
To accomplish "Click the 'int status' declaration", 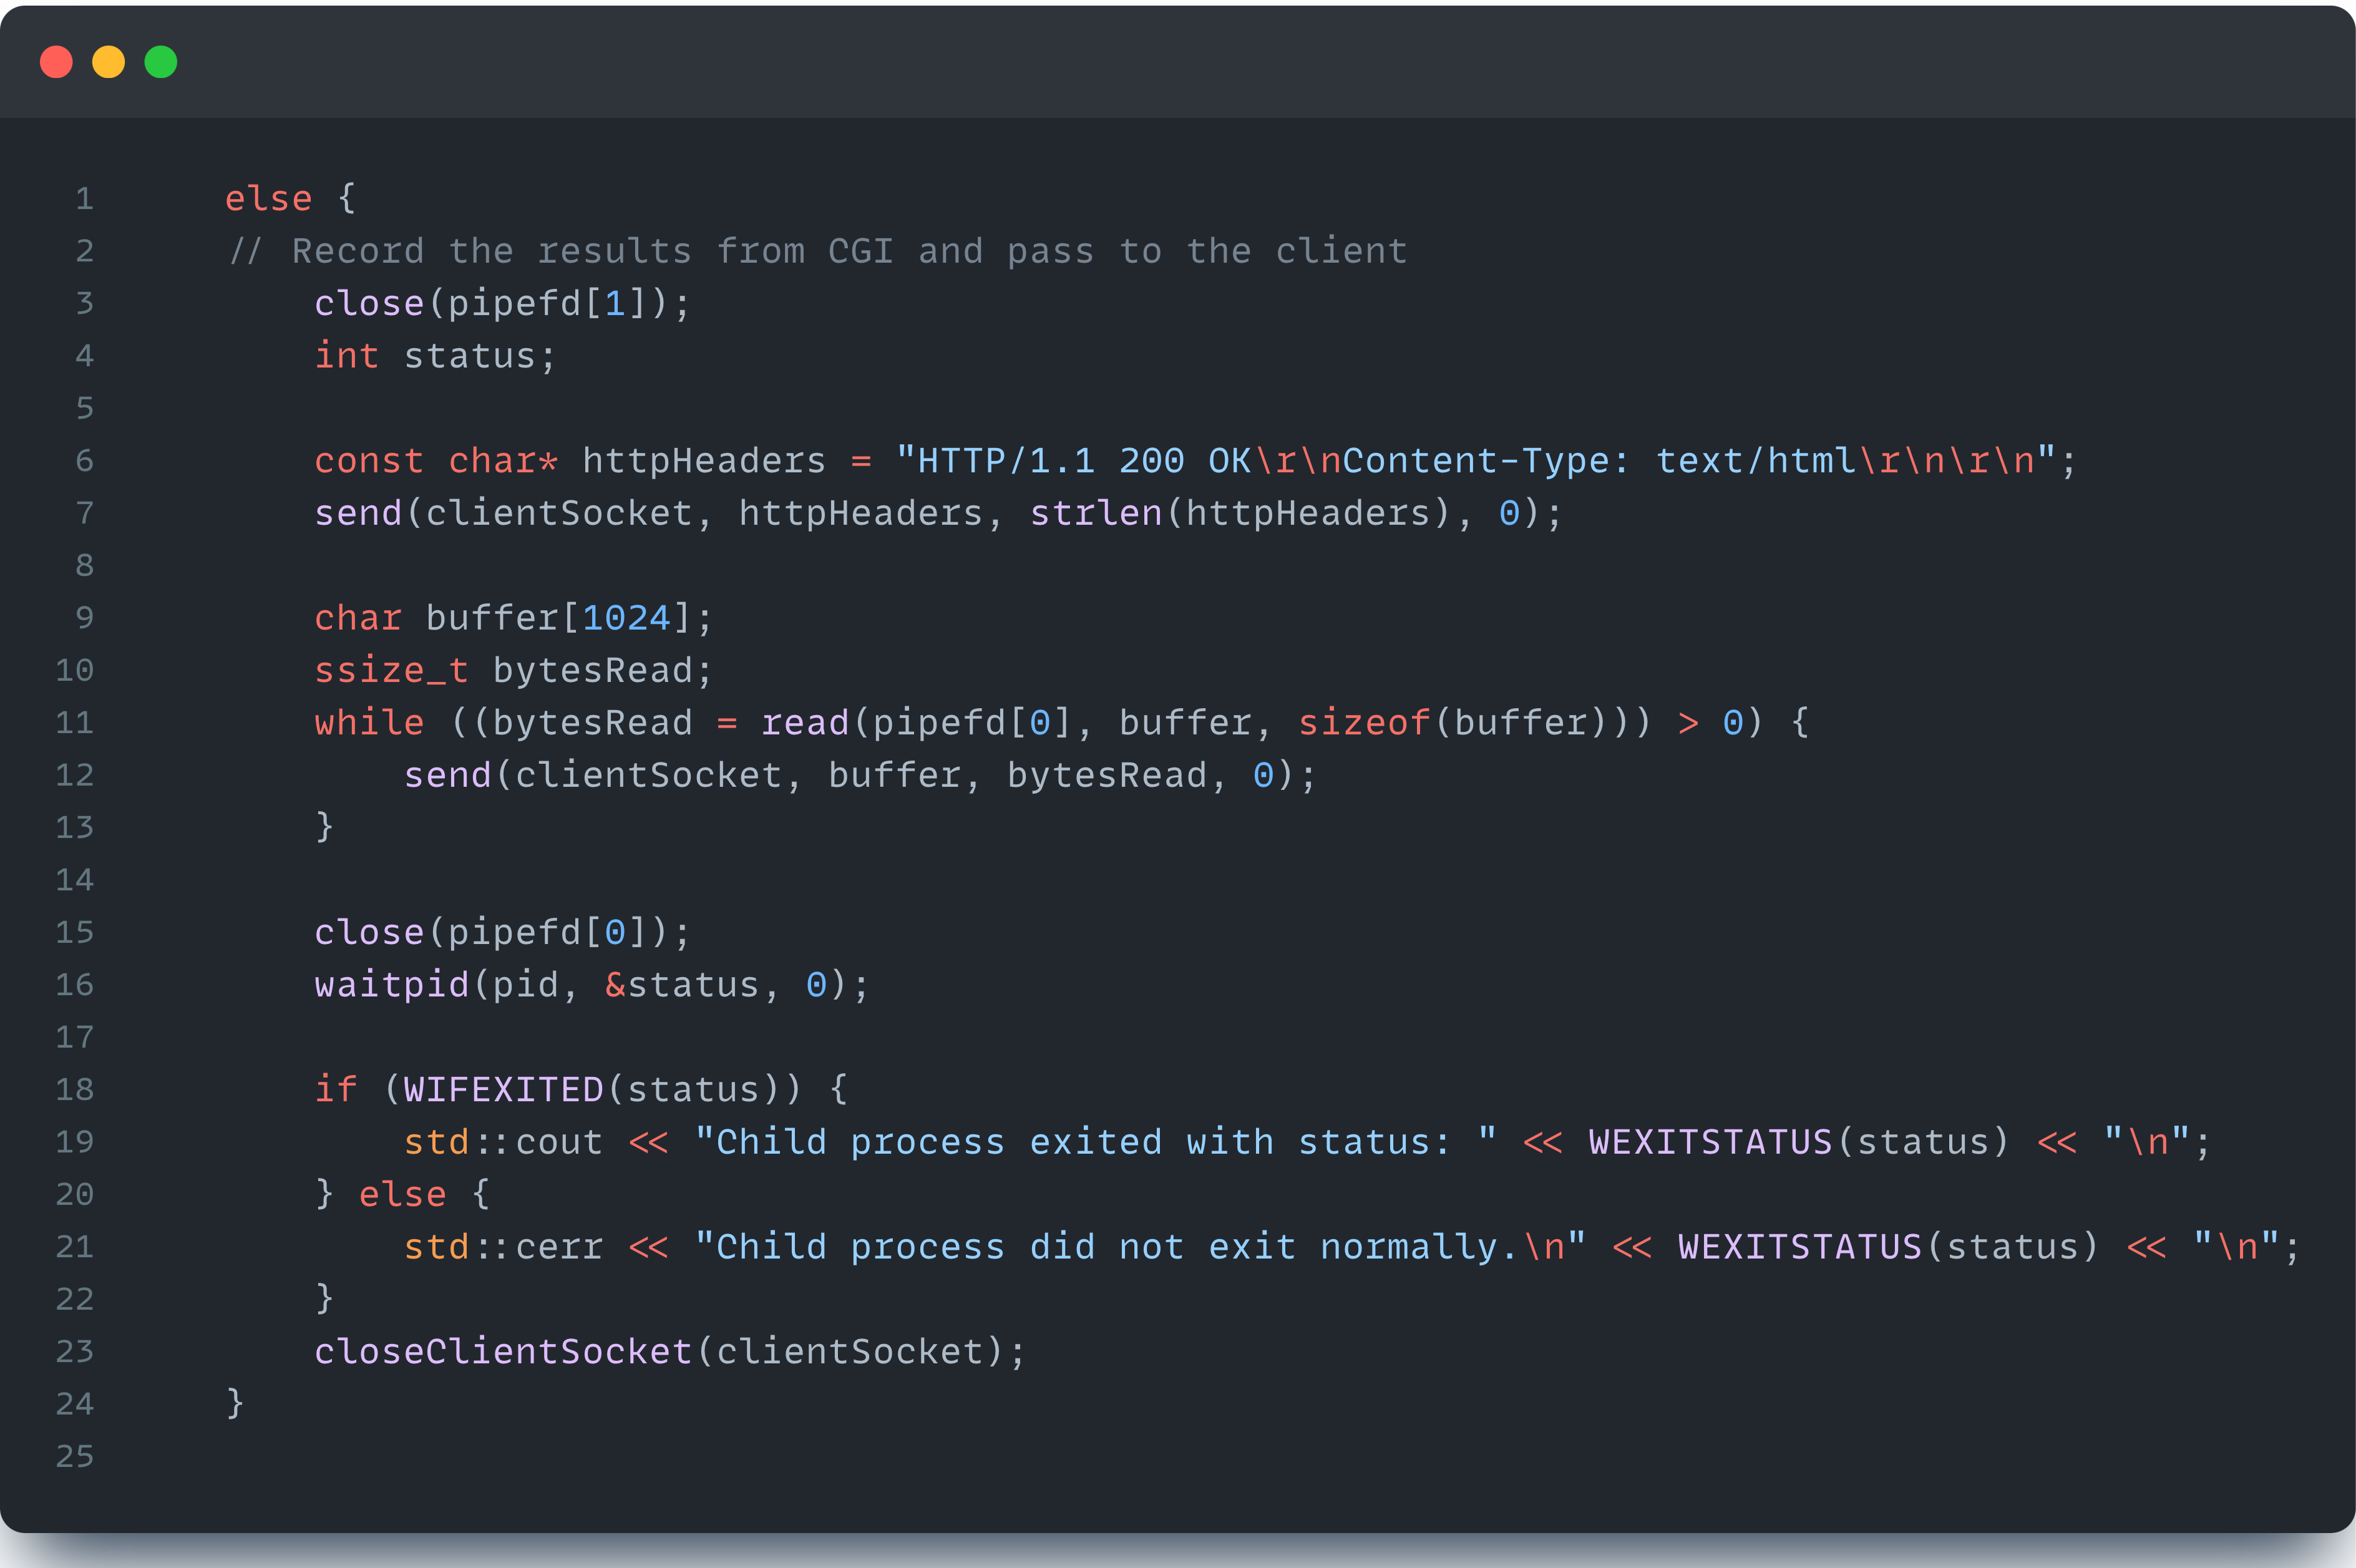I will click(x=435, y=356).
